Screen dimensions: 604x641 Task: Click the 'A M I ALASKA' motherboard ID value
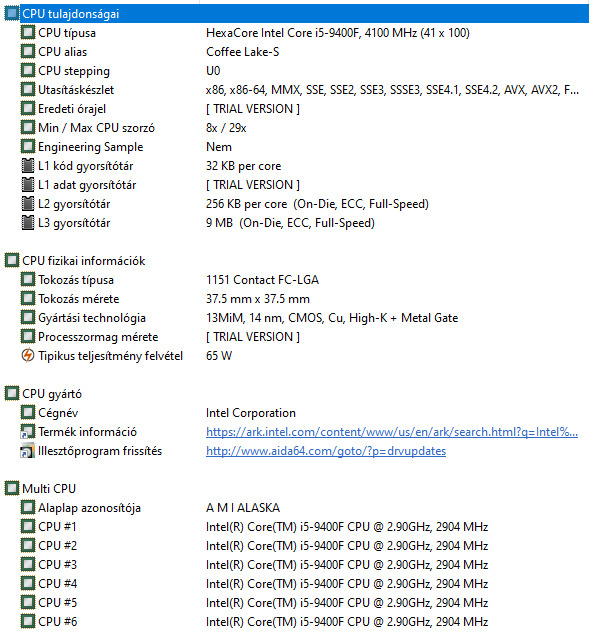(x=243, y=508)
